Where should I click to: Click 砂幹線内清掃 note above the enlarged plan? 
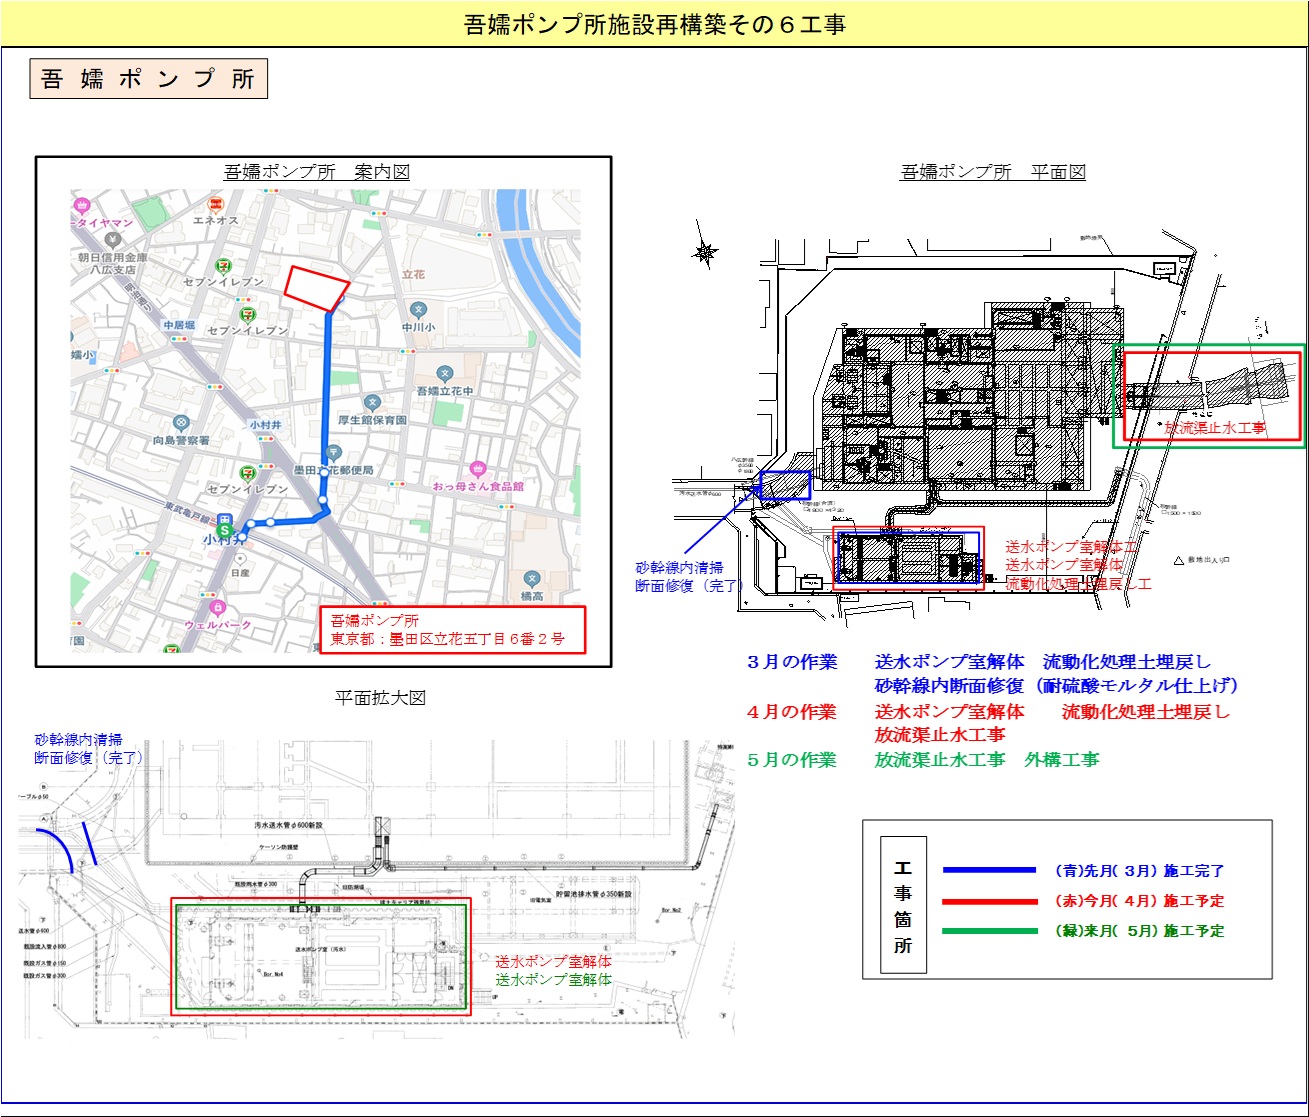78,740
